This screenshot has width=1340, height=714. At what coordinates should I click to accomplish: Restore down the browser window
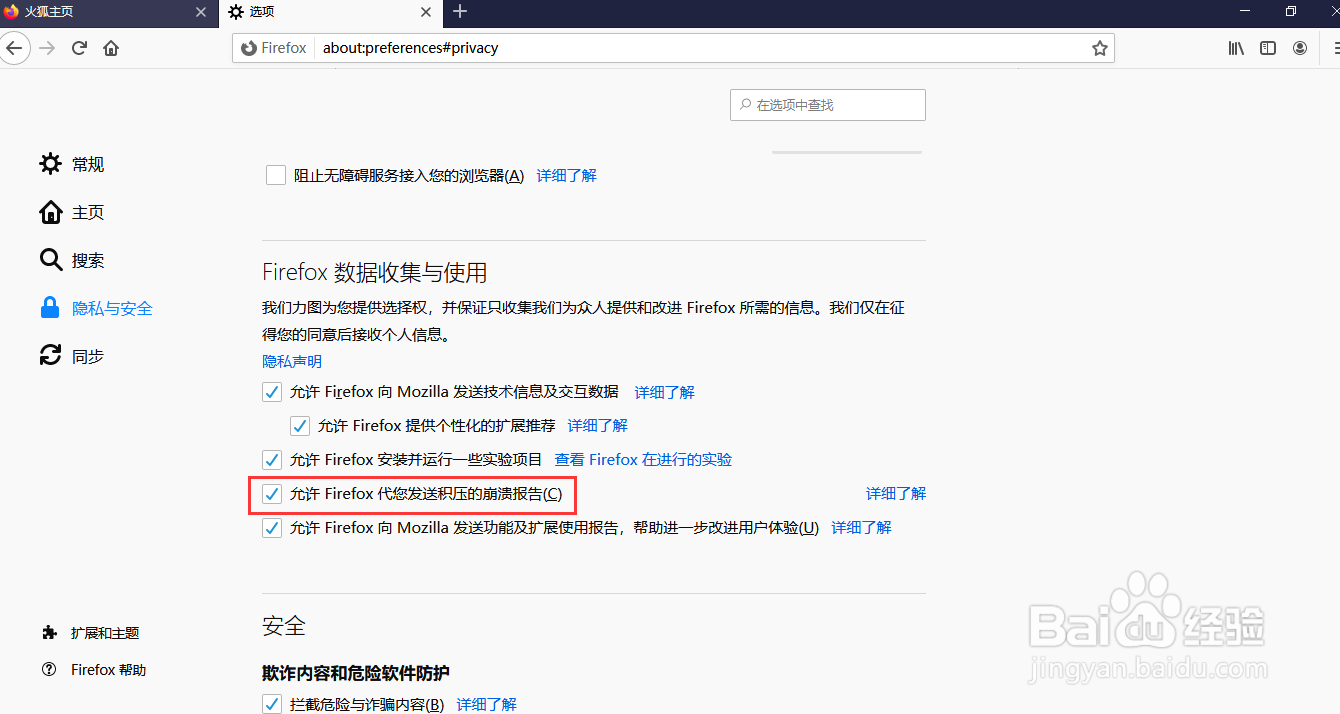pyautogui.click(x=1291, y=12)
